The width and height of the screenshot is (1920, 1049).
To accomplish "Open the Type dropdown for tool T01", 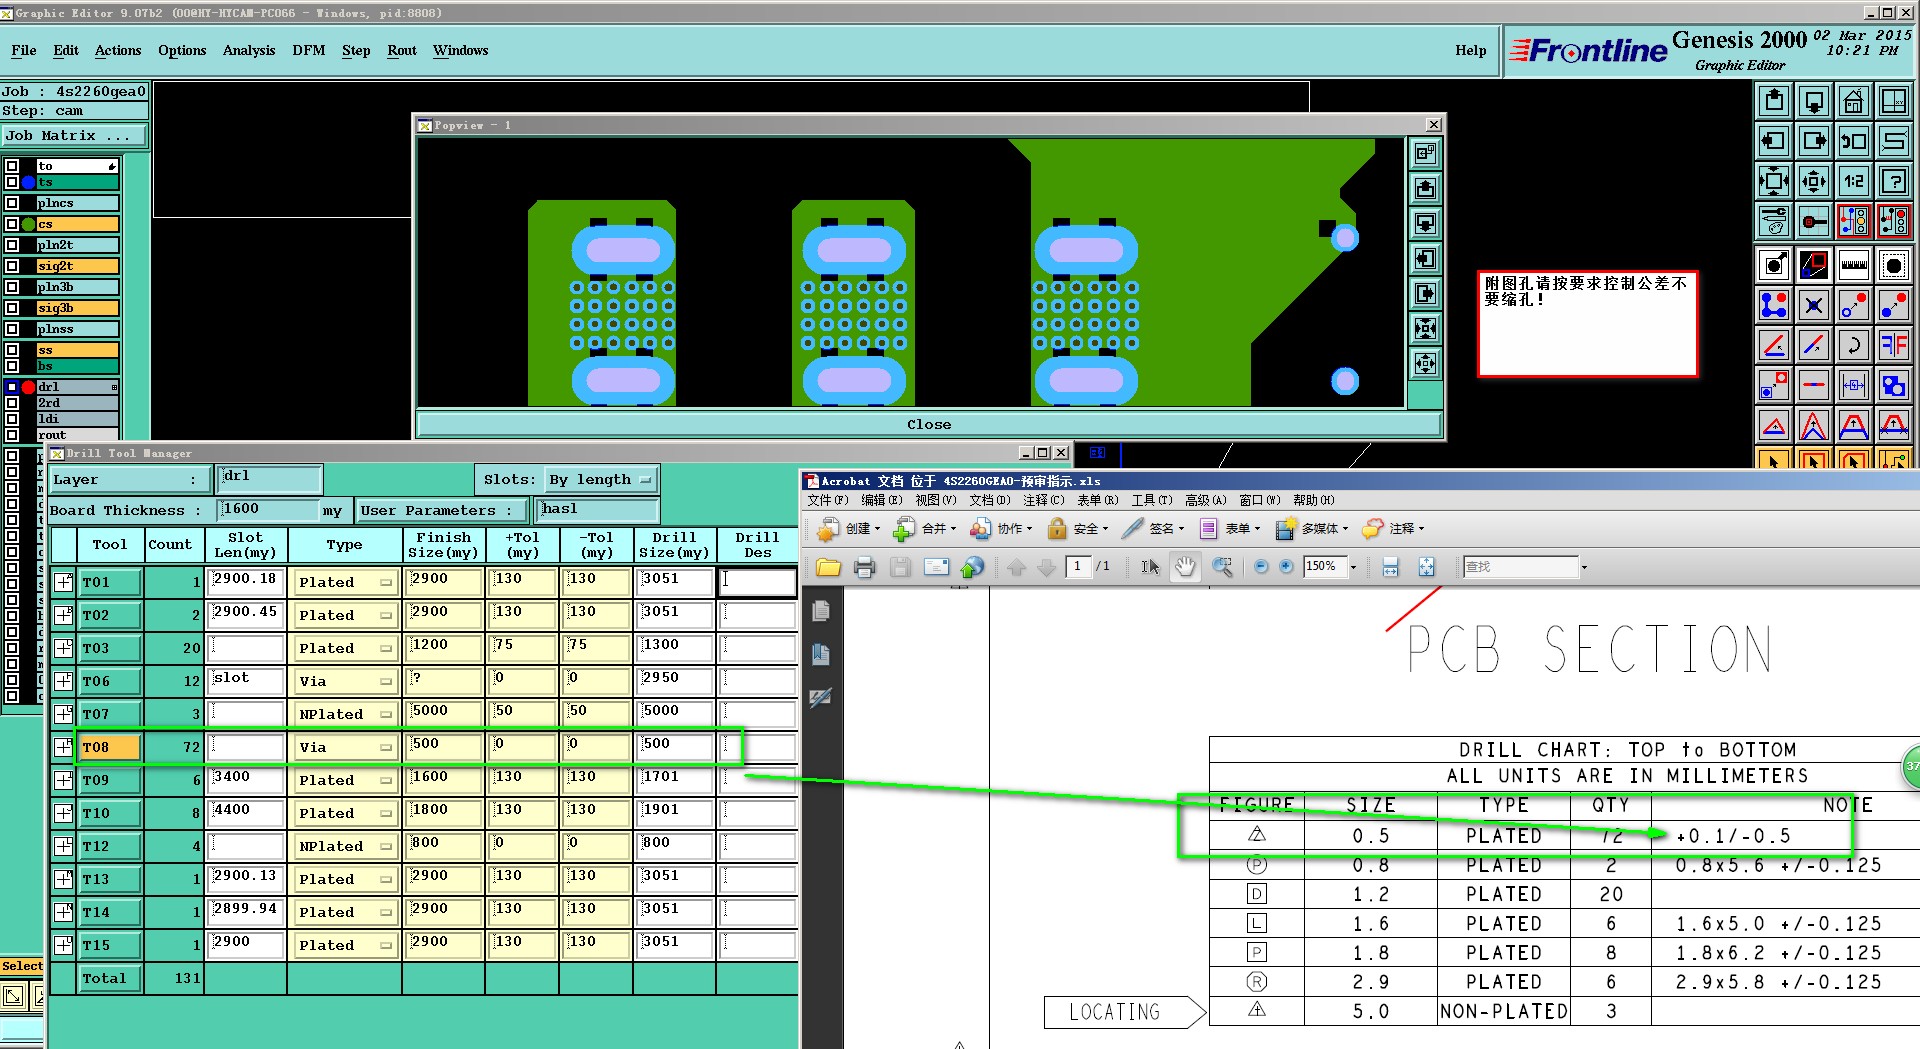I will (x=344, y=582).
